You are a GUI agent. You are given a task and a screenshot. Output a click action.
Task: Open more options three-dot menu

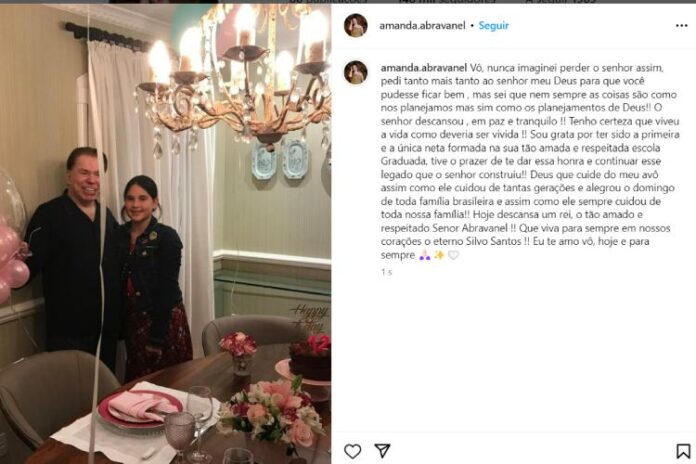[x=681, y=26]
